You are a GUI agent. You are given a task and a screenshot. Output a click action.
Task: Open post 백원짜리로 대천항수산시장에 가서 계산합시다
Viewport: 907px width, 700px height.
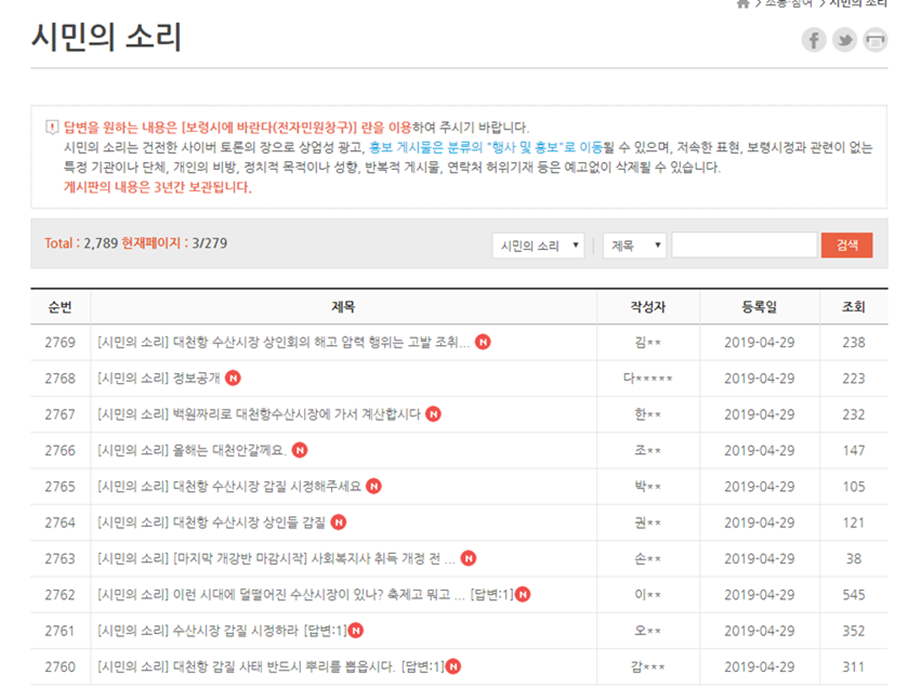tap(259, 414)
